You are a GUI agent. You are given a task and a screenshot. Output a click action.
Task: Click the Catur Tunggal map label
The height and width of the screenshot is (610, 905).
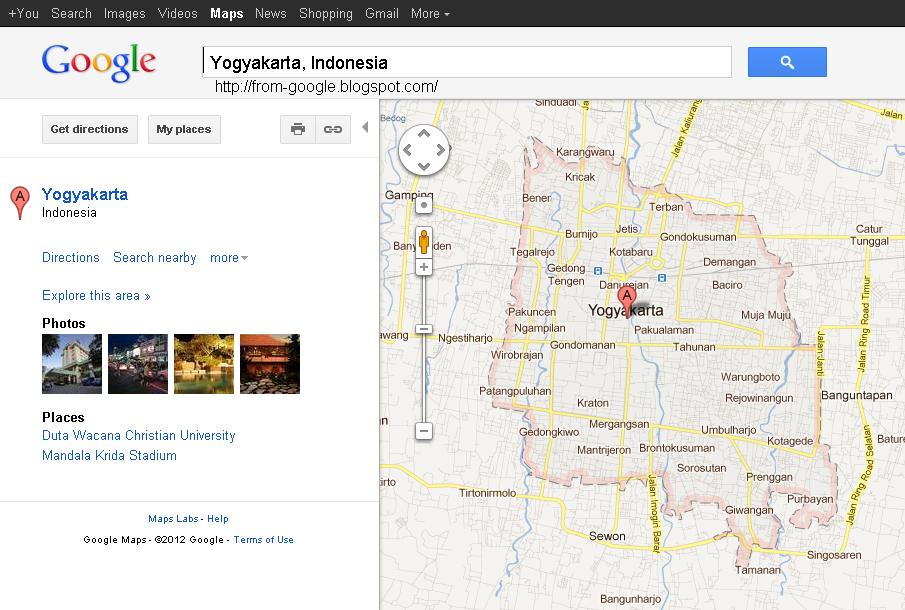click(x=869, y=235)
